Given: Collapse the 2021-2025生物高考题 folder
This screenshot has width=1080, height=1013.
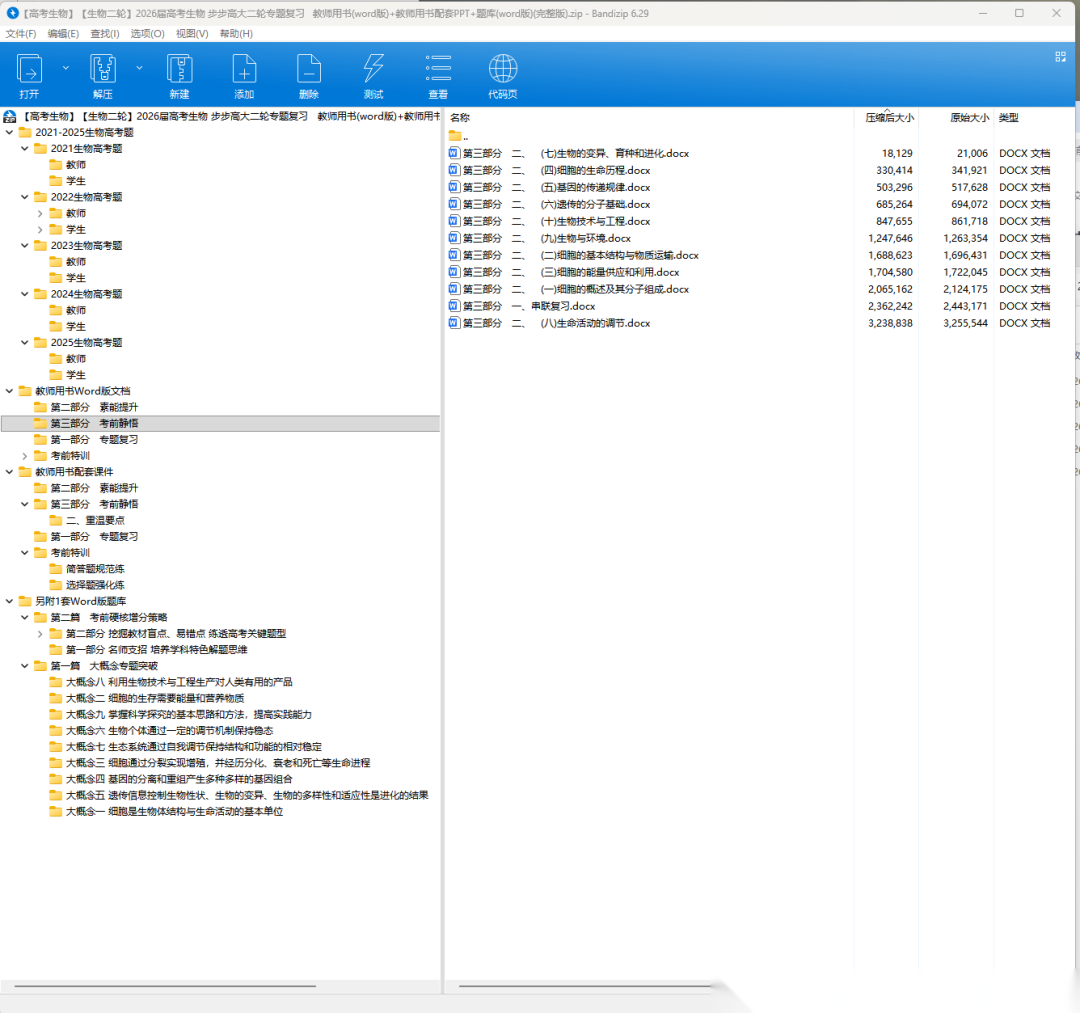Looking at the screenshot, I should click(x=10, y=132).
